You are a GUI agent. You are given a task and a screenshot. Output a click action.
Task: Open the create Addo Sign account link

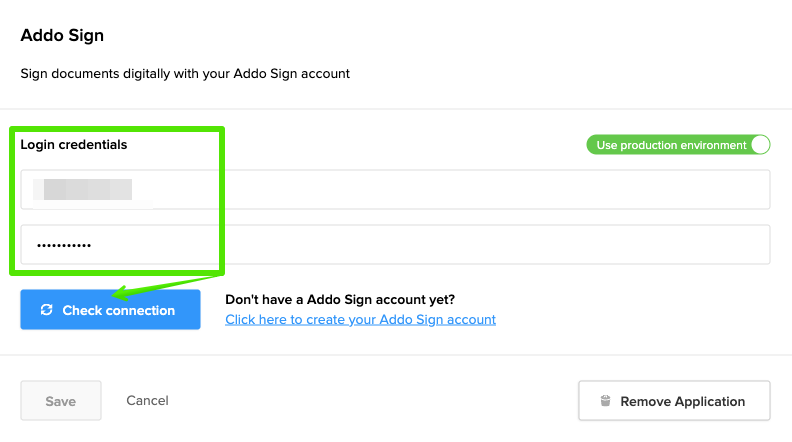pos(360,320)
